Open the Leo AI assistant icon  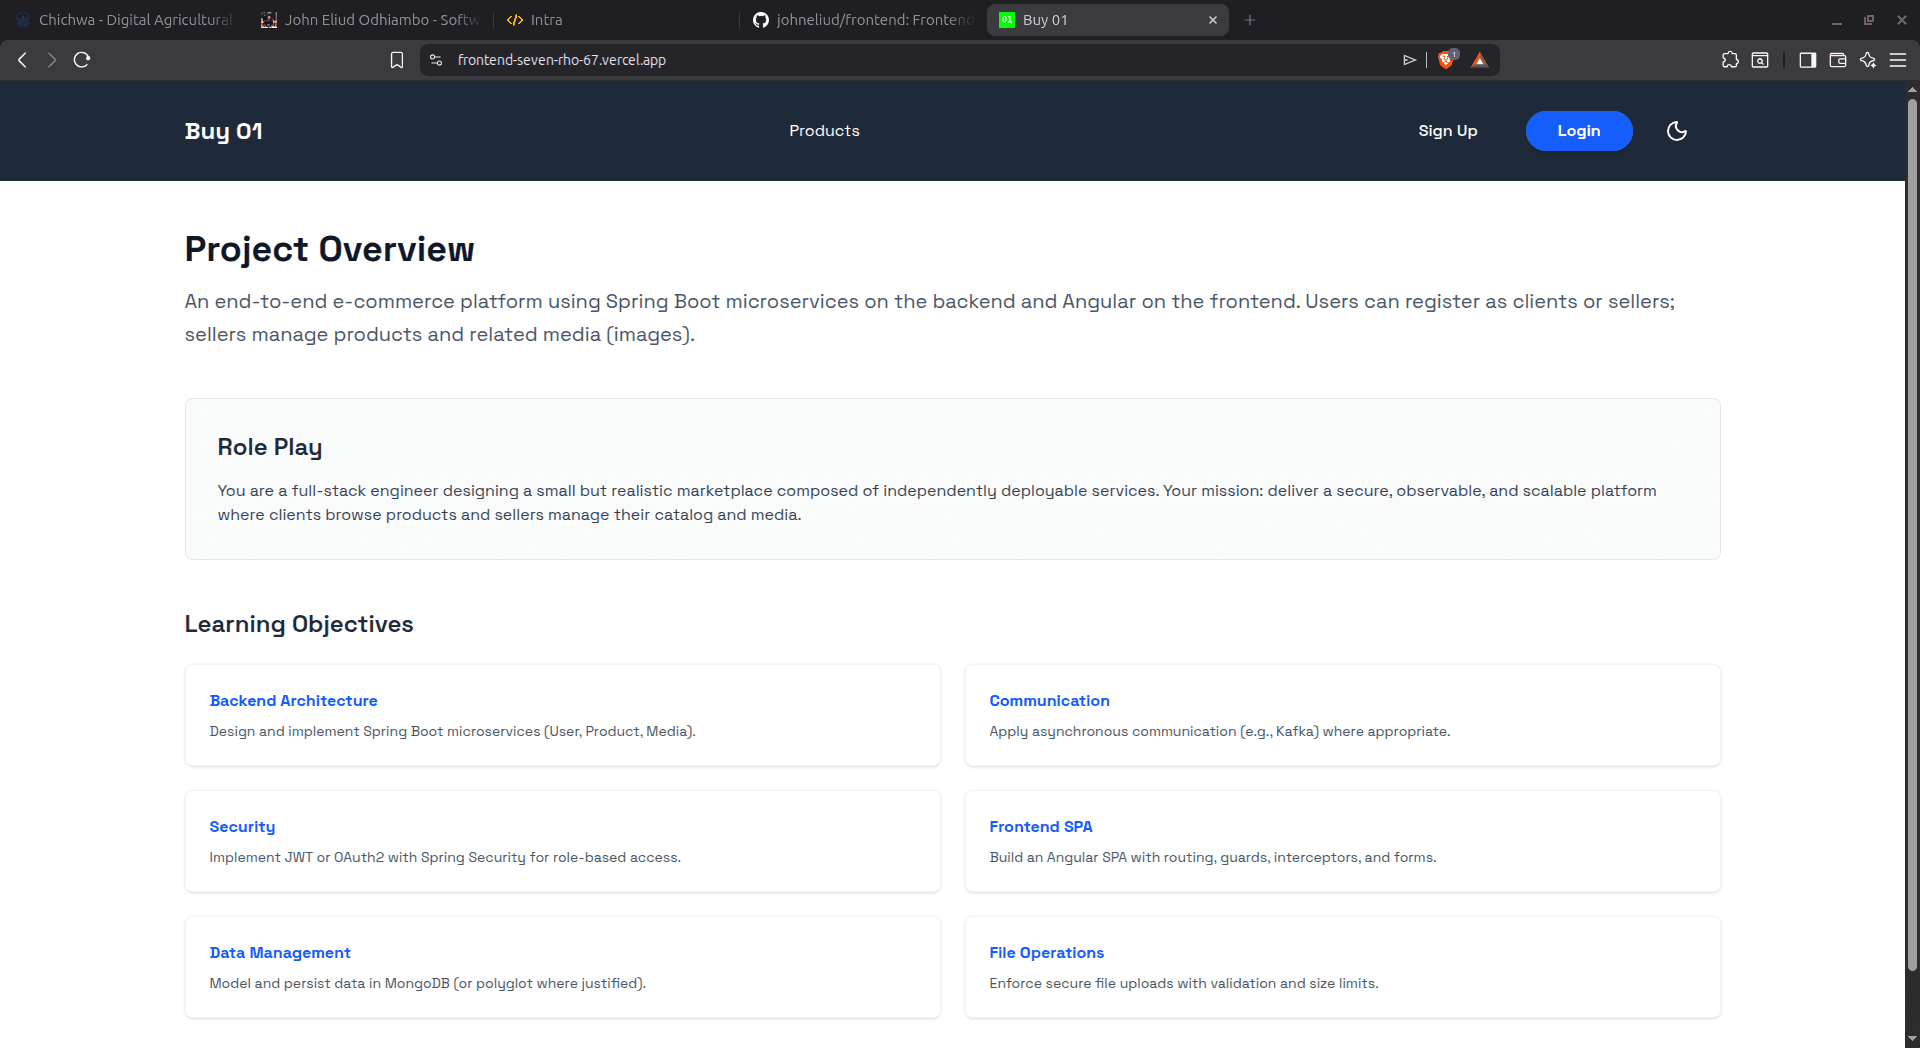tap(1867, 60)
